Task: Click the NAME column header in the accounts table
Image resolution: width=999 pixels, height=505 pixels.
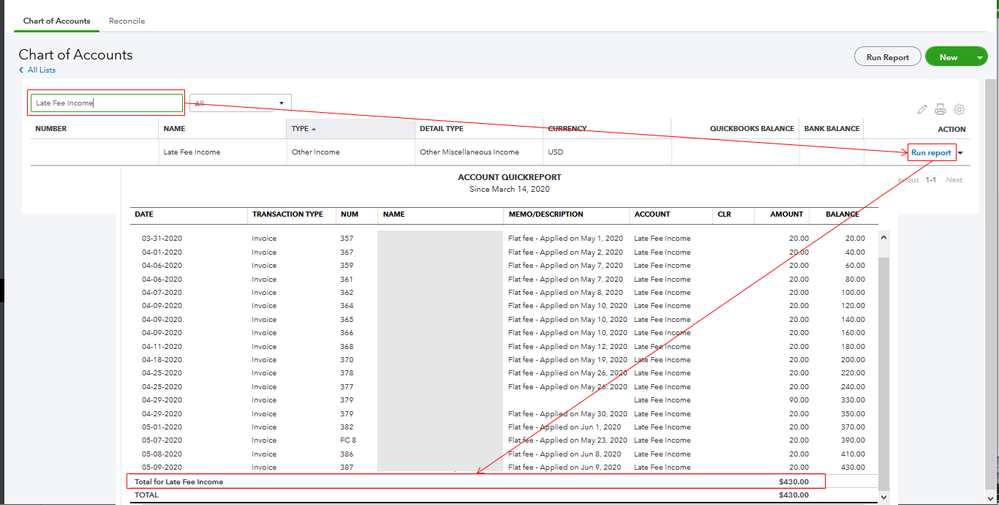Action: [174, 129]
